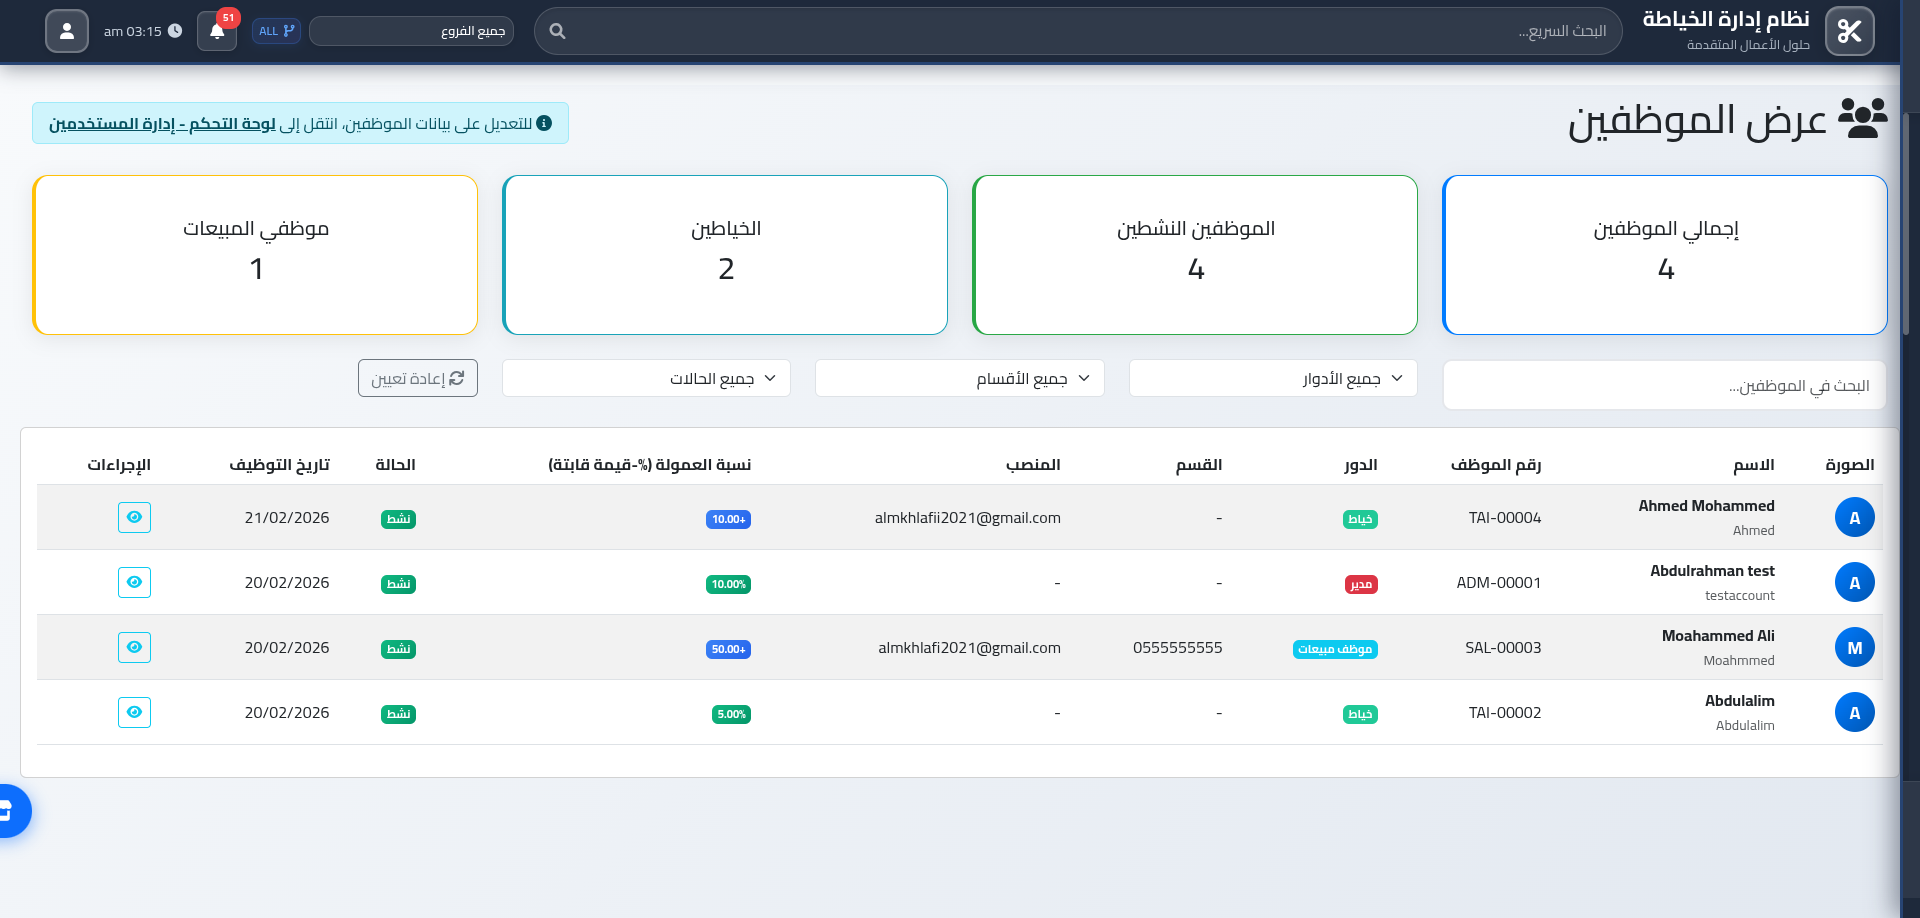This screenshot has width=1920, height=918.
Task: Click the info icon in the blue banner
Action: point(545,122)
